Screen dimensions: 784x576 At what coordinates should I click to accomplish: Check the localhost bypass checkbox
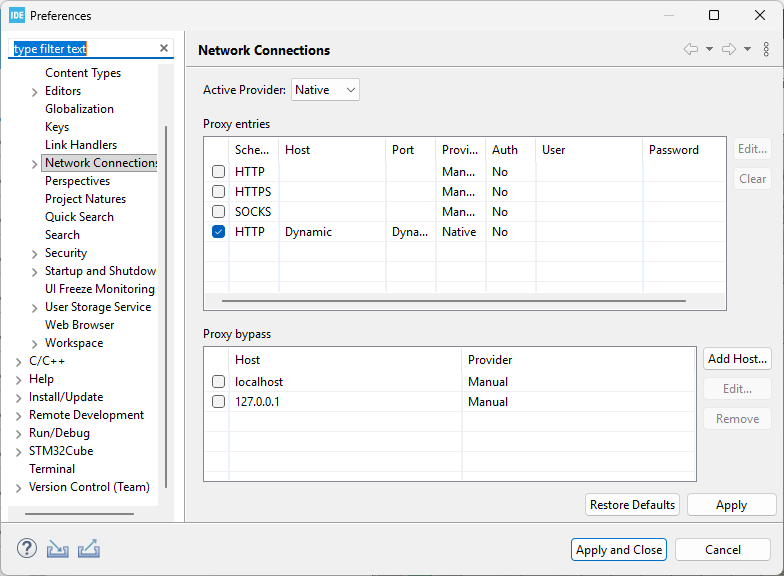tap(218, 382)
